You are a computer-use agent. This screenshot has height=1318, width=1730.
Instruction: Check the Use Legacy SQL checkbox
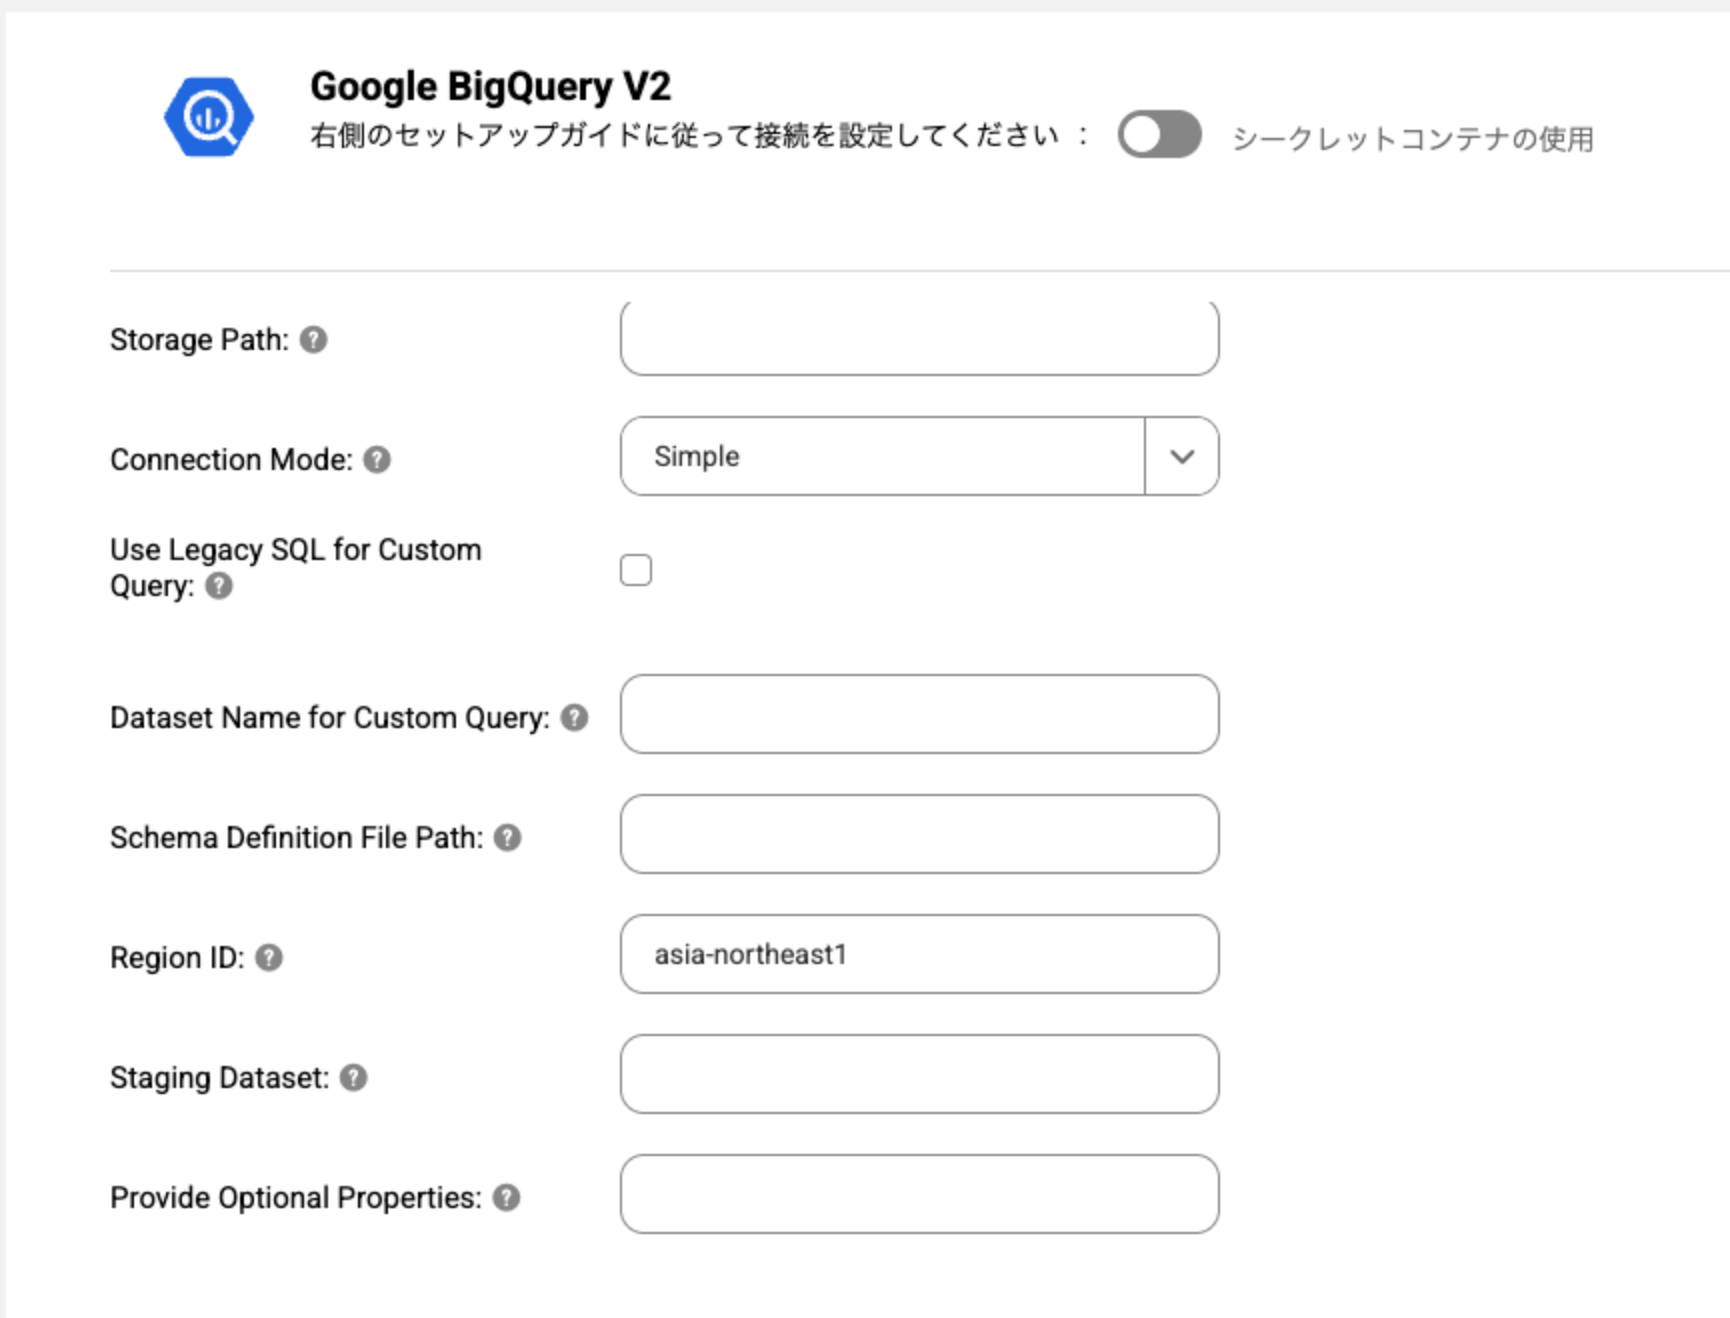click(636, 570)
